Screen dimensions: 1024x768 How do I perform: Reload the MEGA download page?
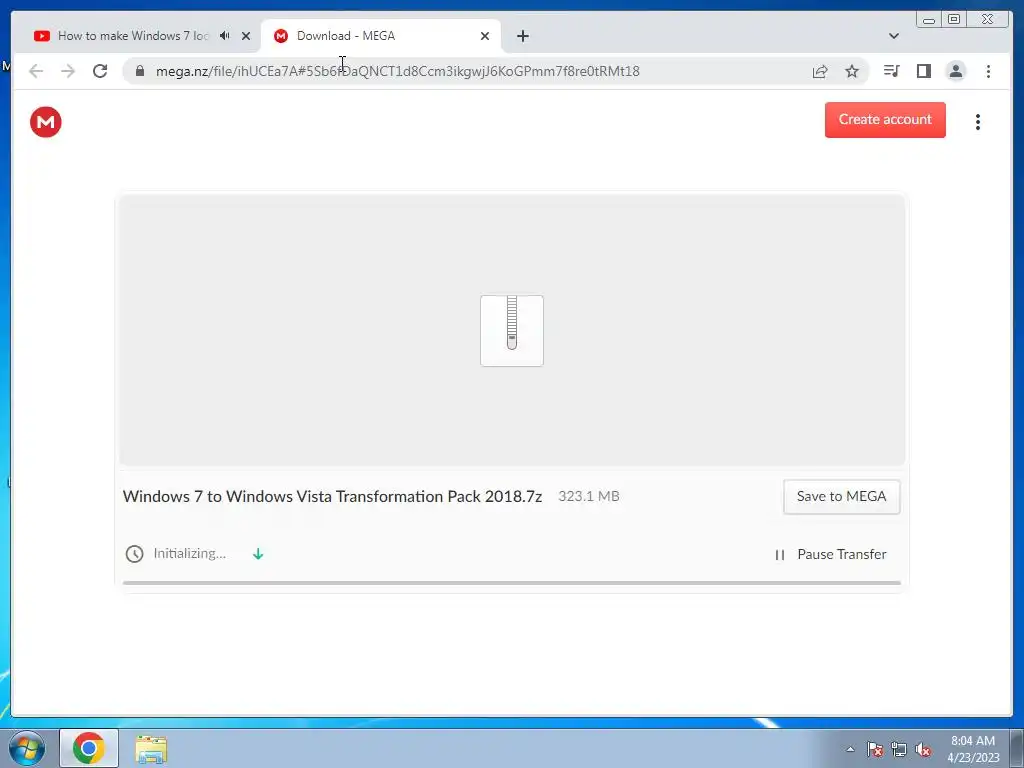[100, 71]
